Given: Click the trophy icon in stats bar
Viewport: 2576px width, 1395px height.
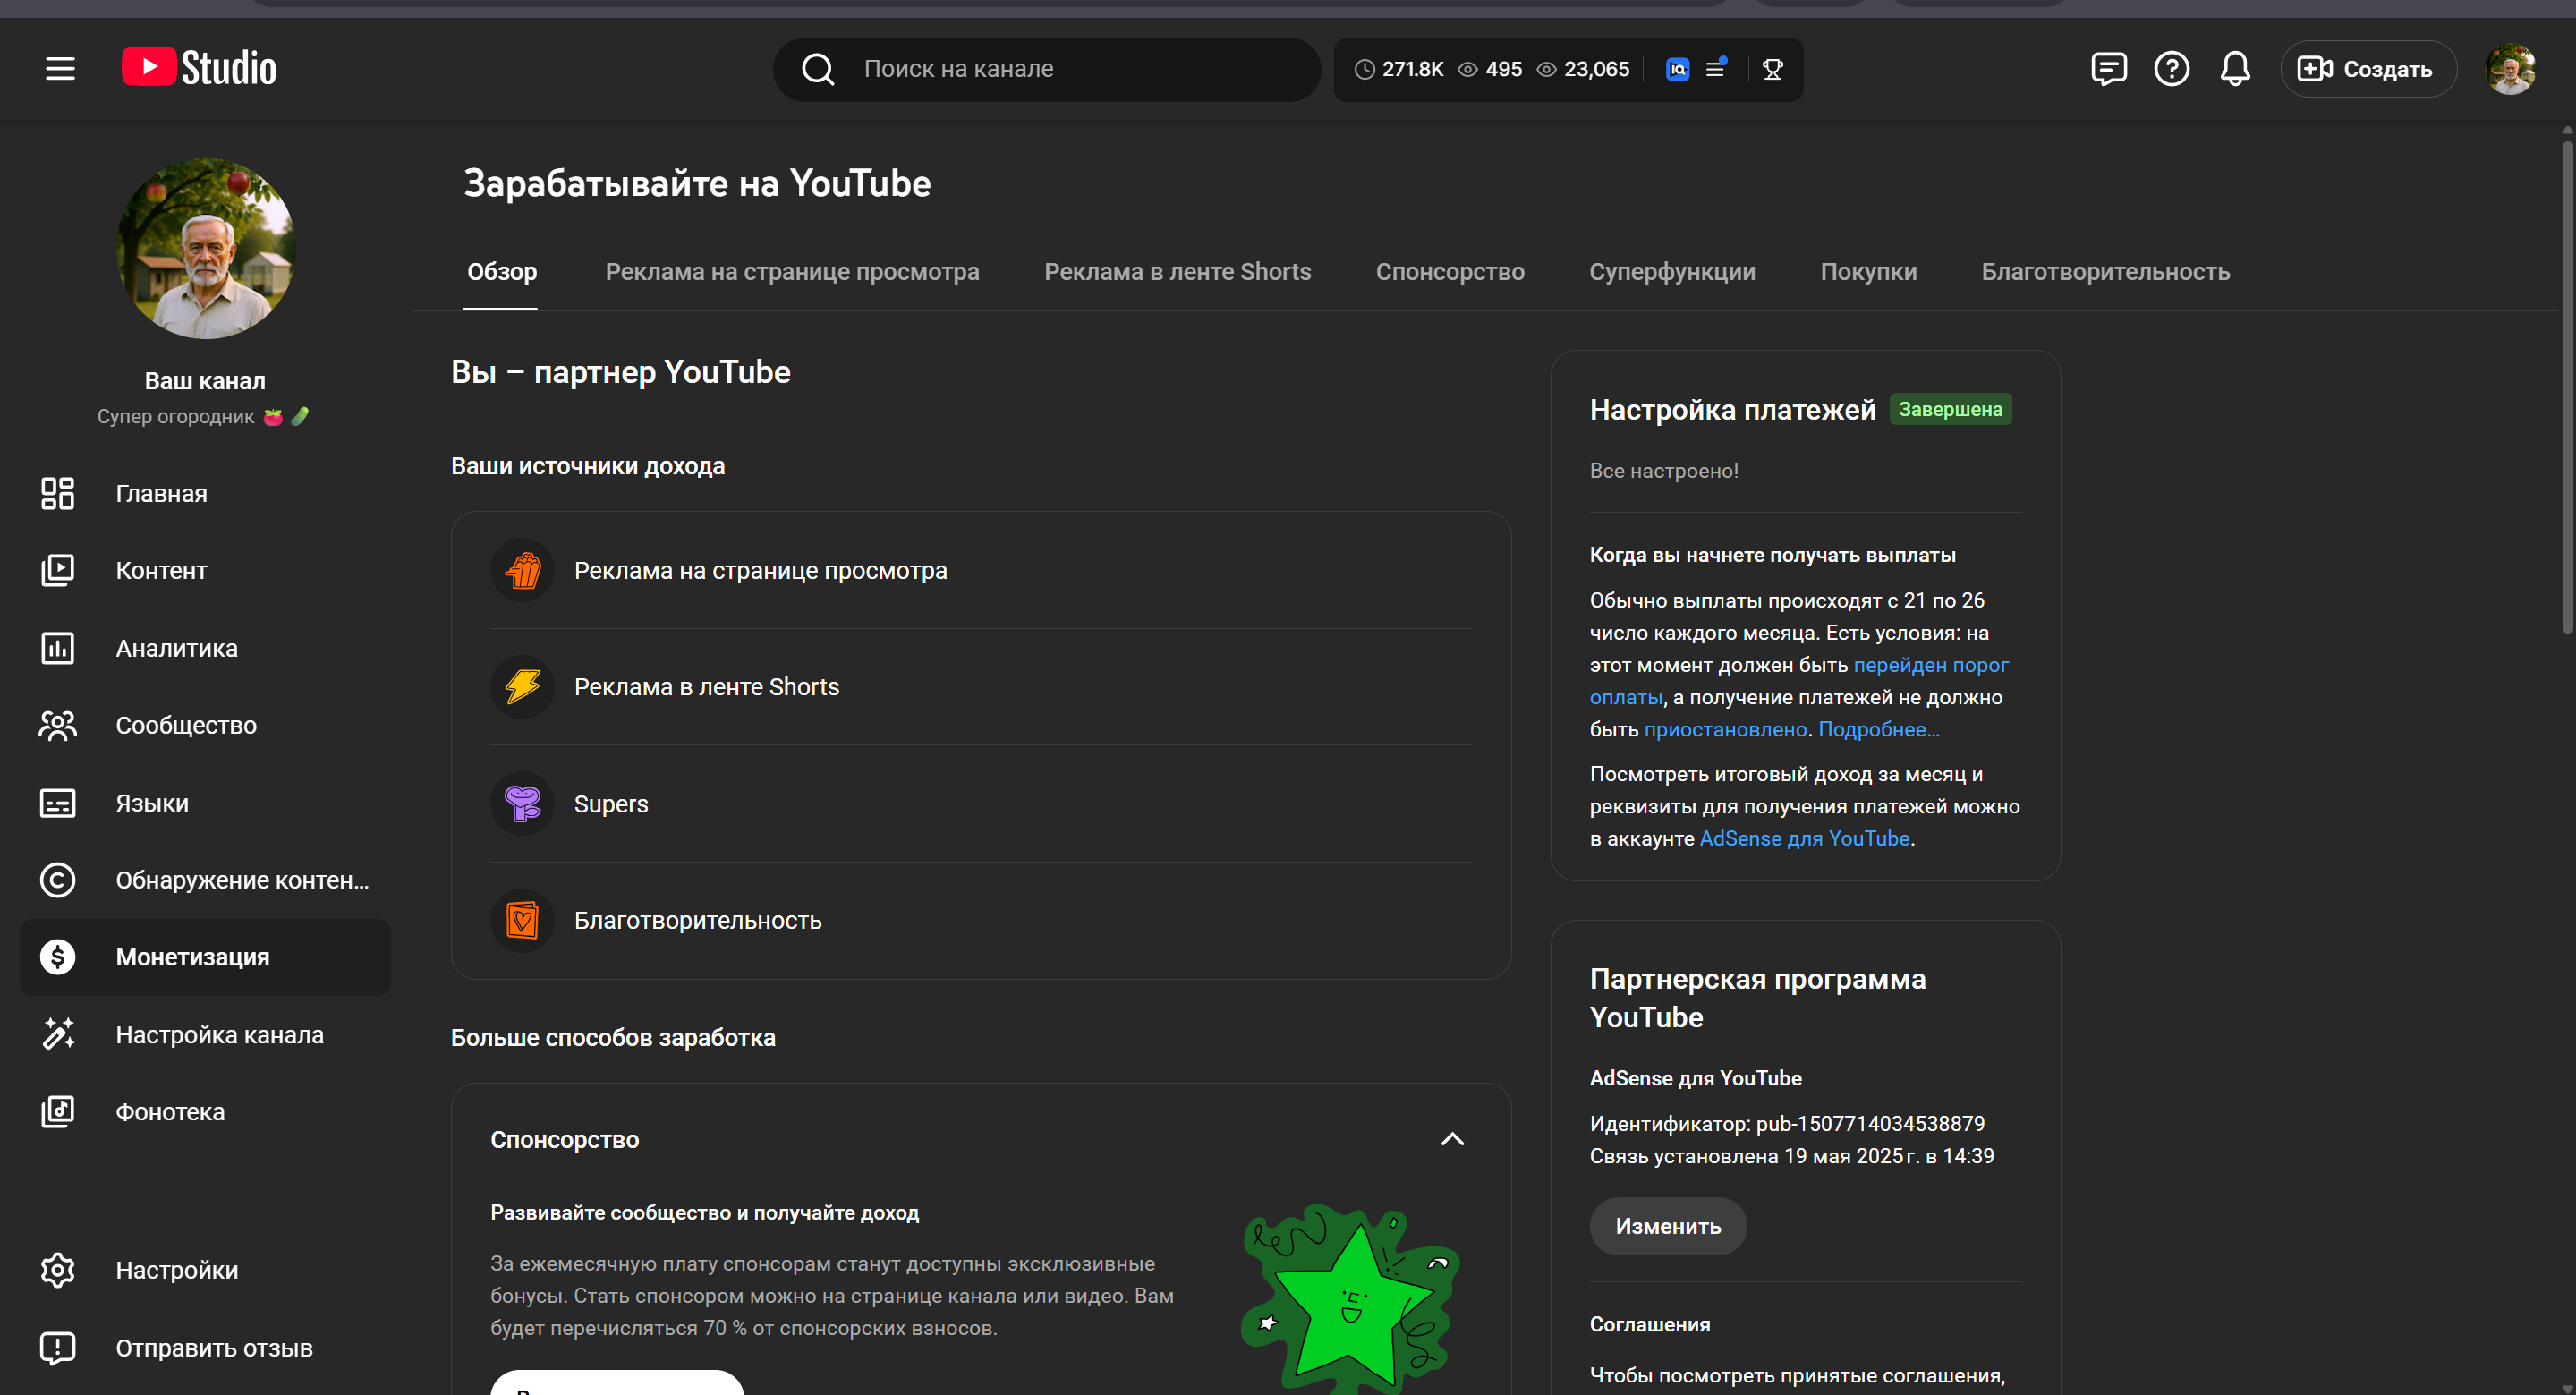Looking at the screenshot, I should pyautogui.click(x=1772, y=69).
